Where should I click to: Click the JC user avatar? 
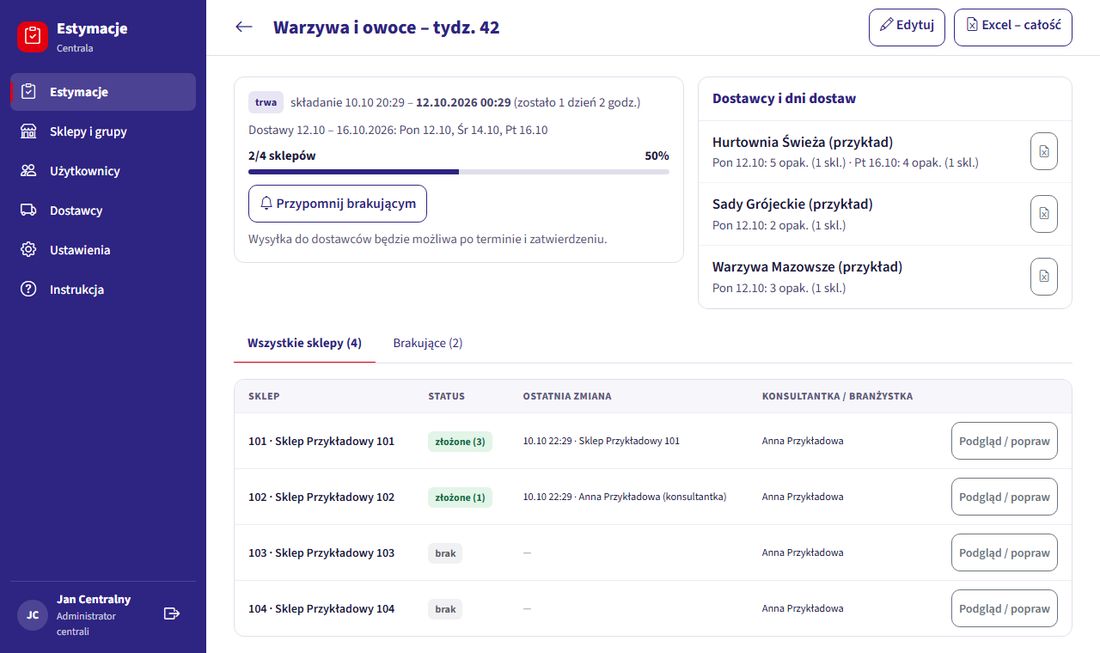click(32, 615)
